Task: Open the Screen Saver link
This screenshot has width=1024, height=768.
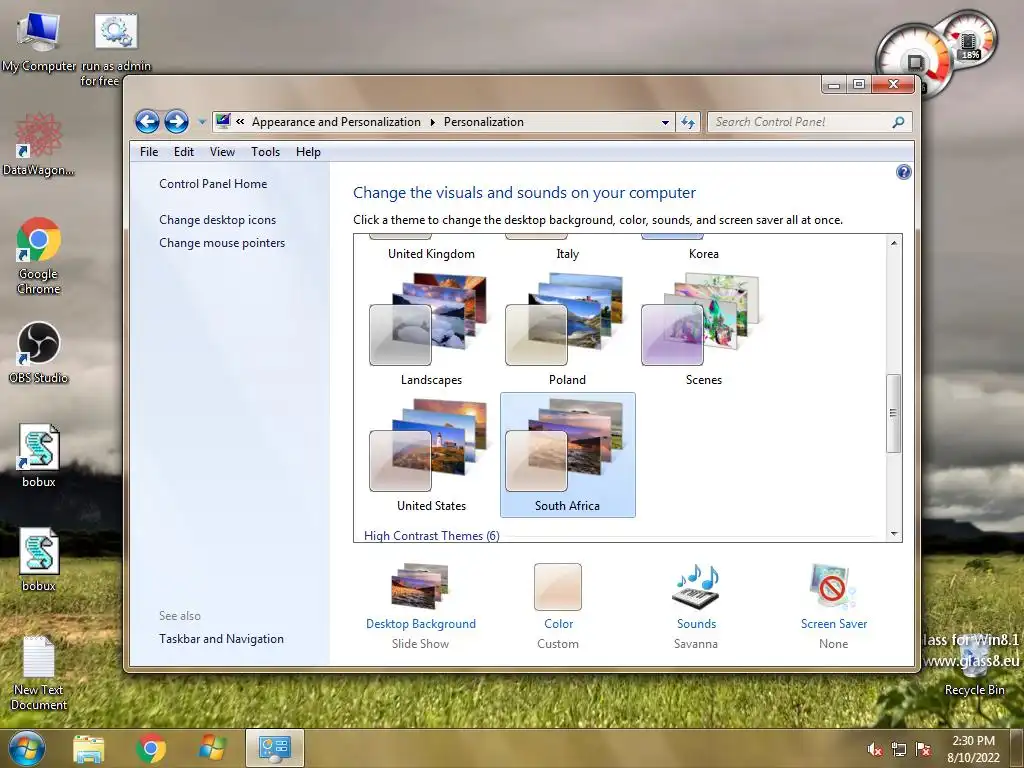Action: [x=834, y=624]
